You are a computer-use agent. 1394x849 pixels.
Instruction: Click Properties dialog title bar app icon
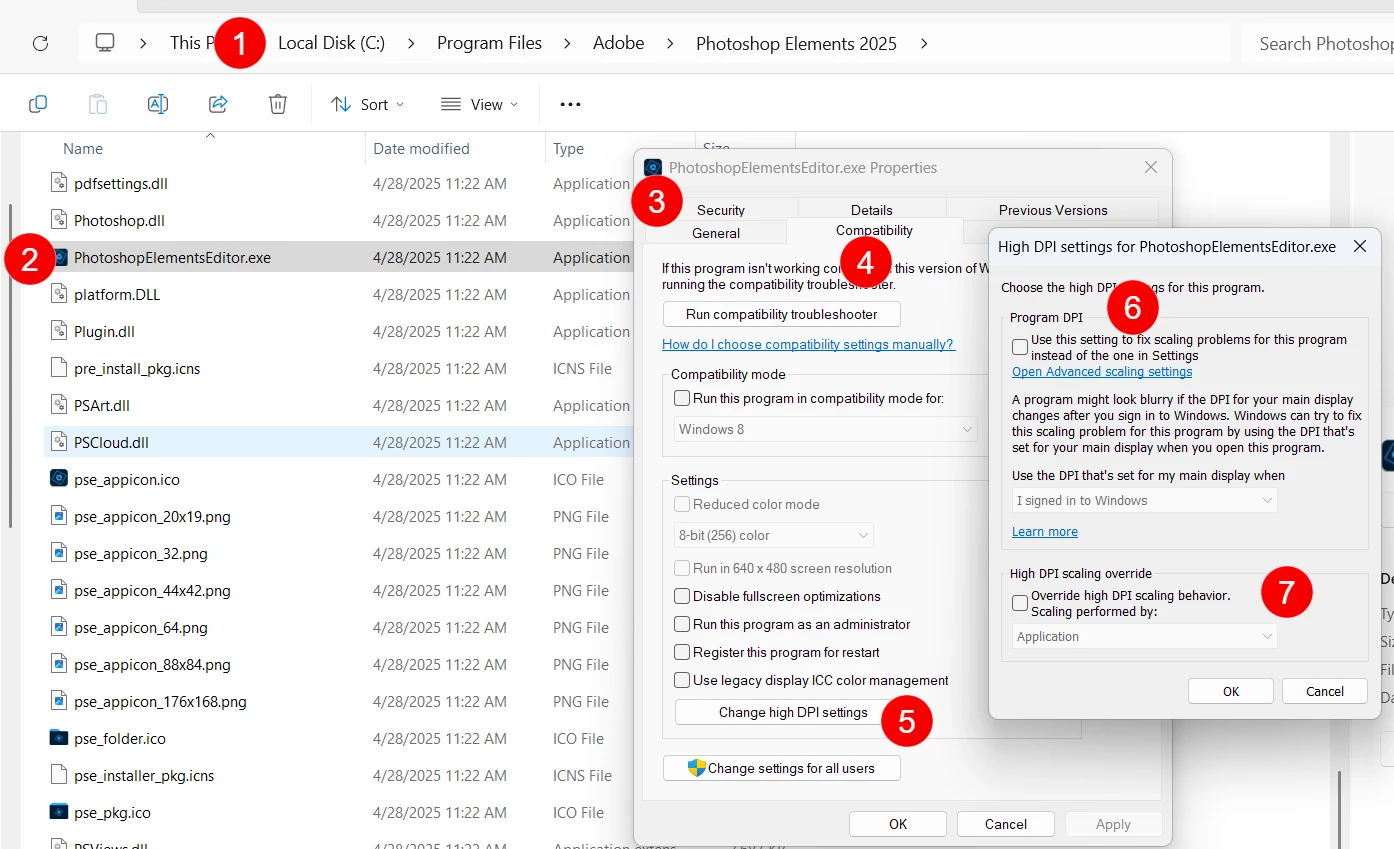pos(653,168)
